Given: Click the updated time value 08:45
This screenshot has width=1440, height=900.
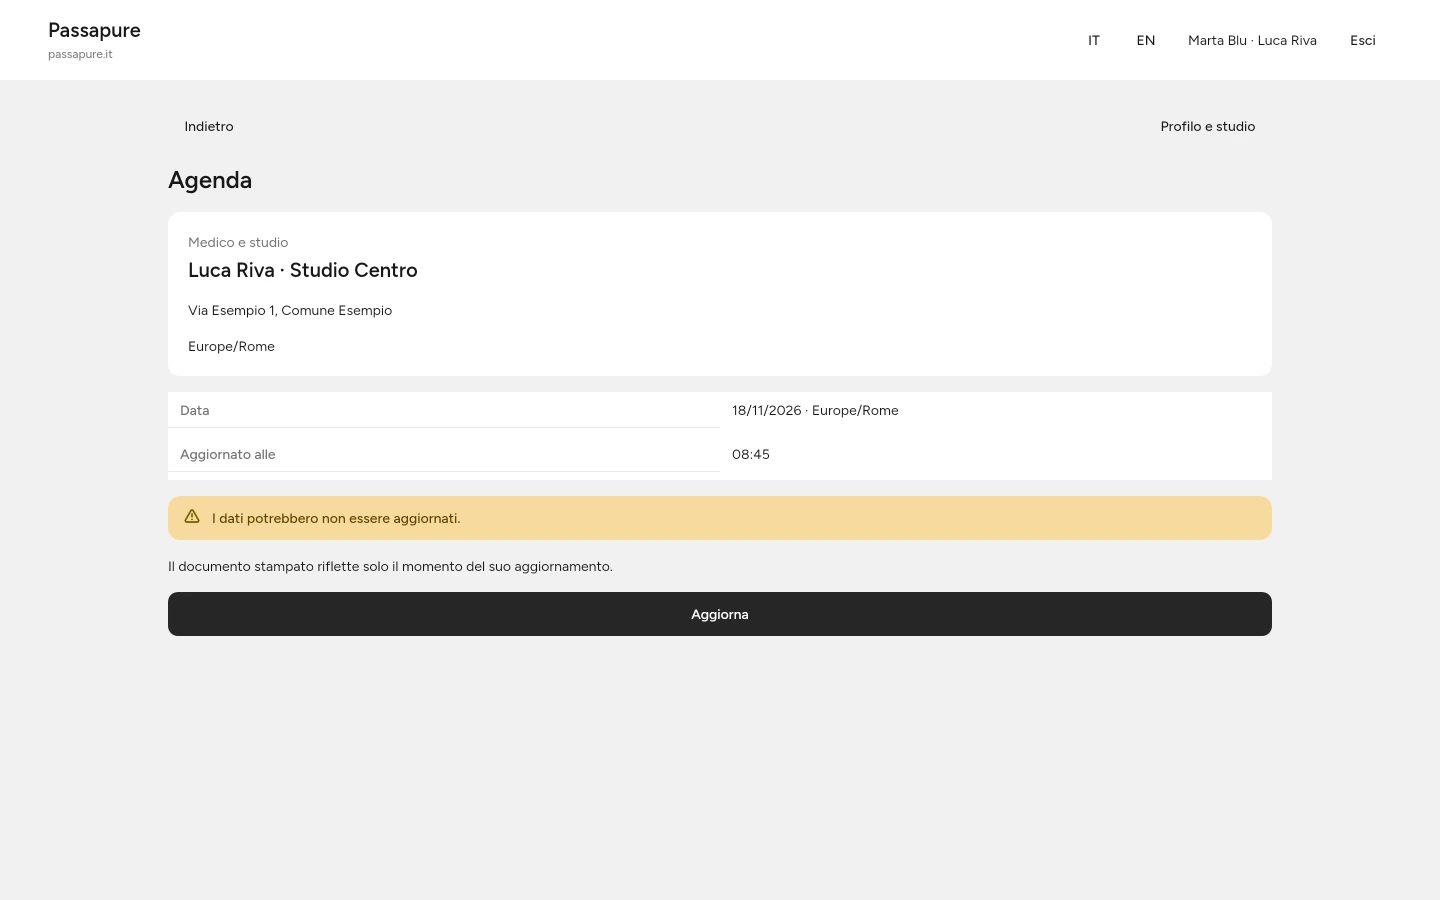Looking at the screenshot, I should (751, 454).
